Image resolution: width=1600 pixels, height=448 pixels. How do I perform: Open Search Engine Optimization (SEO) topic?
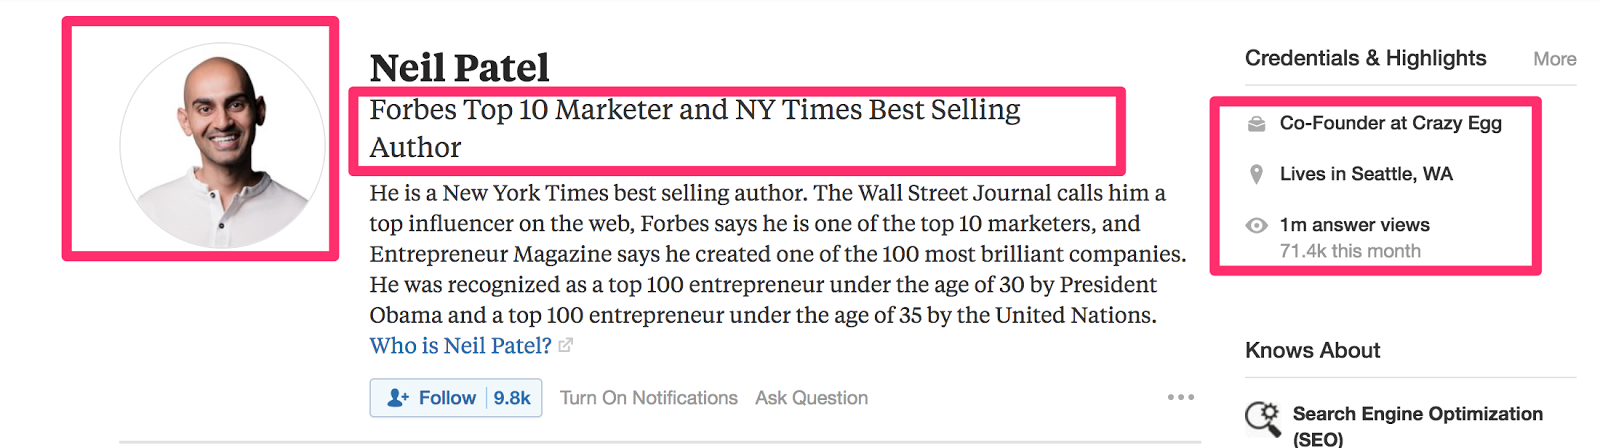pos(1417,425)
